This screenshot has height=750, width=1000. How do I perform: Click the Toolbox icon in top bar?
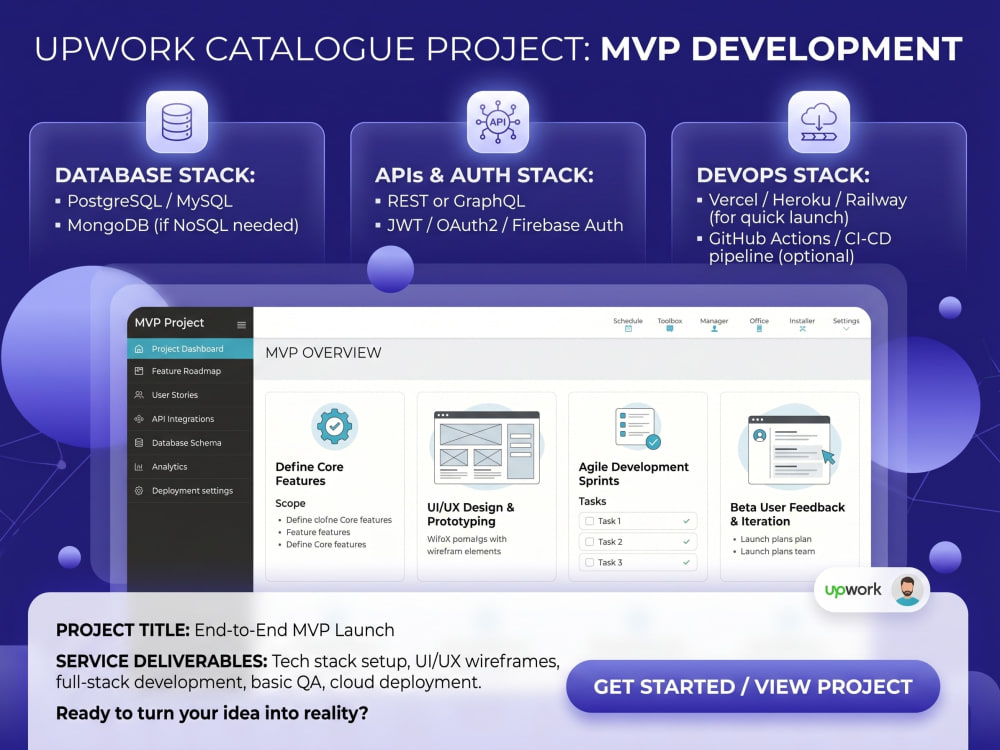[x=670, y=329]
